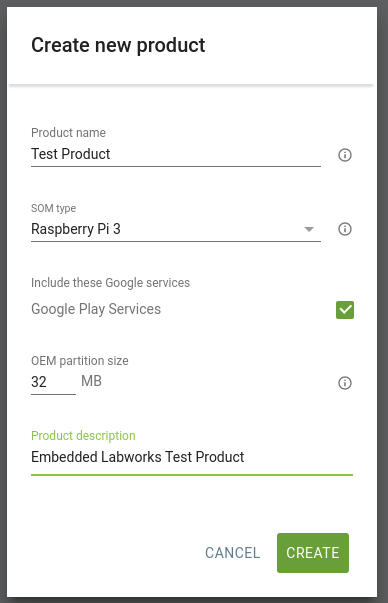Click the OEM partition size label

click(80, 361)
